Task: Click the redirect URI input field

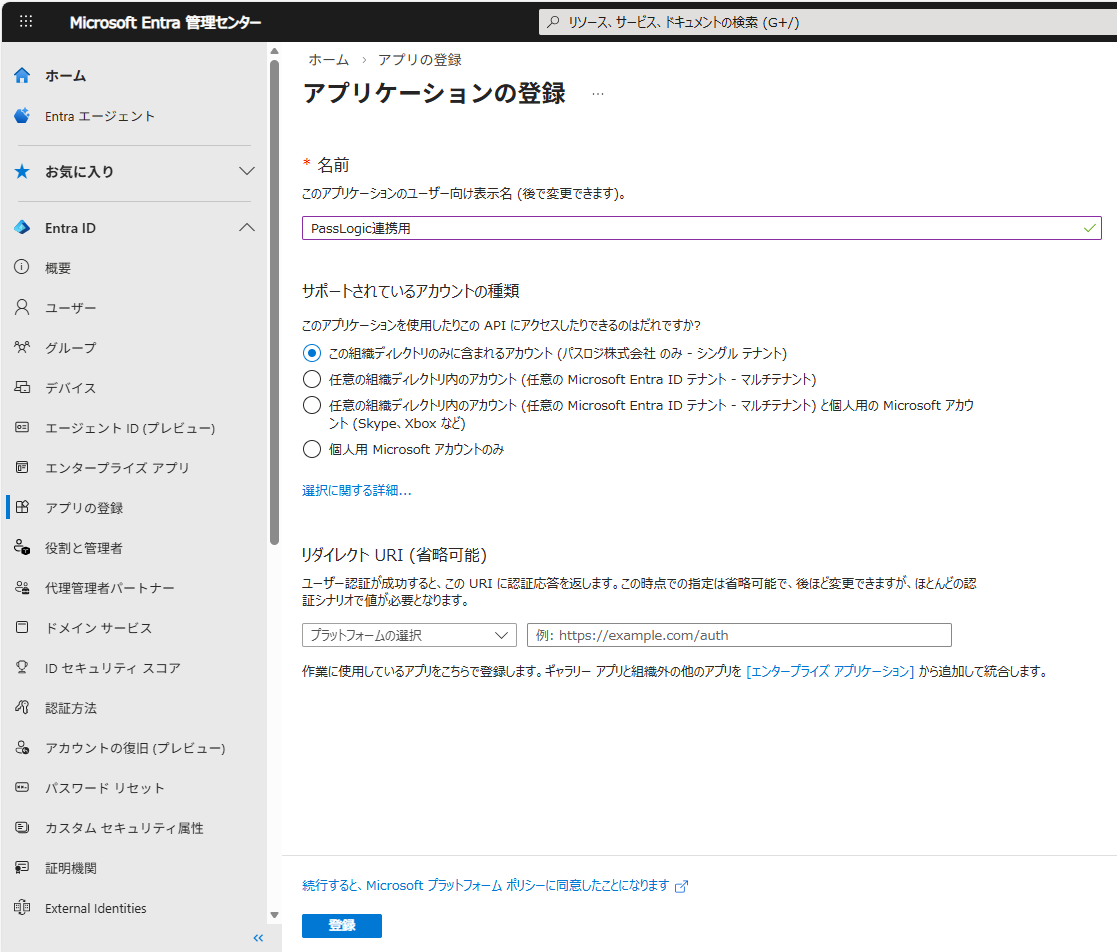Action: pyautogui.click(x=739, y=635)
